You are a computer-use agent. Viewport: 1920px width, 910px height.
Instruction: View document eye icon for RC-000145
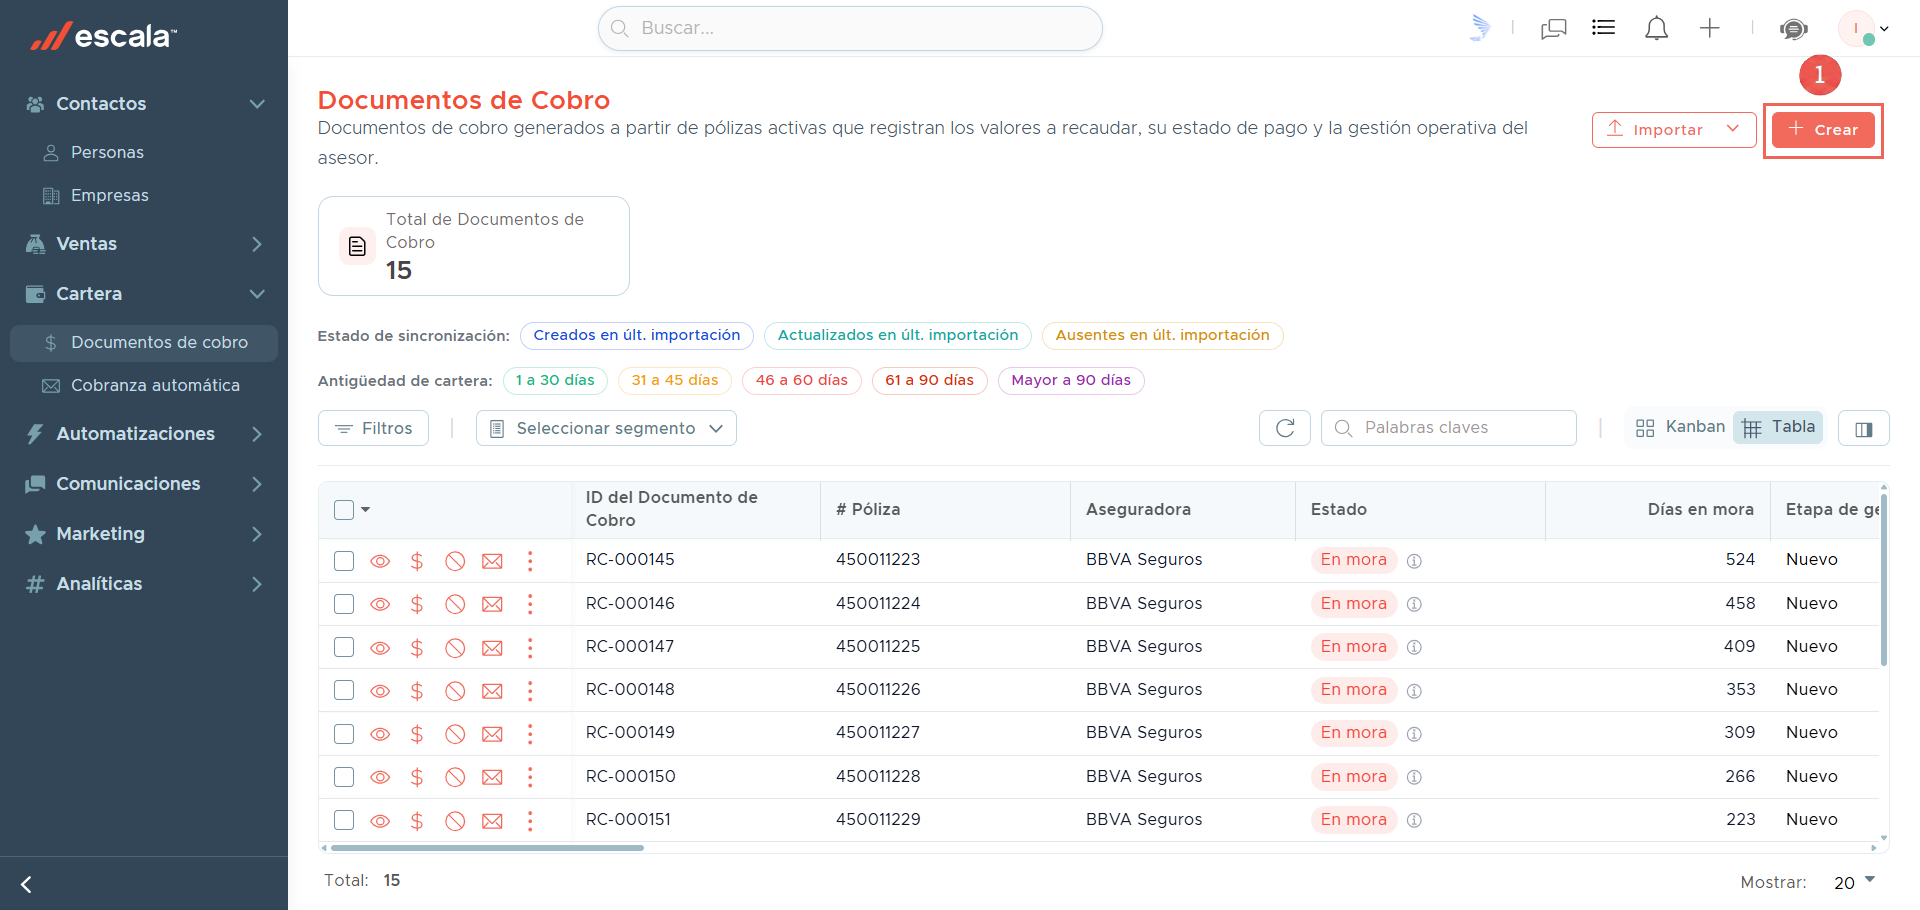tap(380, 561)
